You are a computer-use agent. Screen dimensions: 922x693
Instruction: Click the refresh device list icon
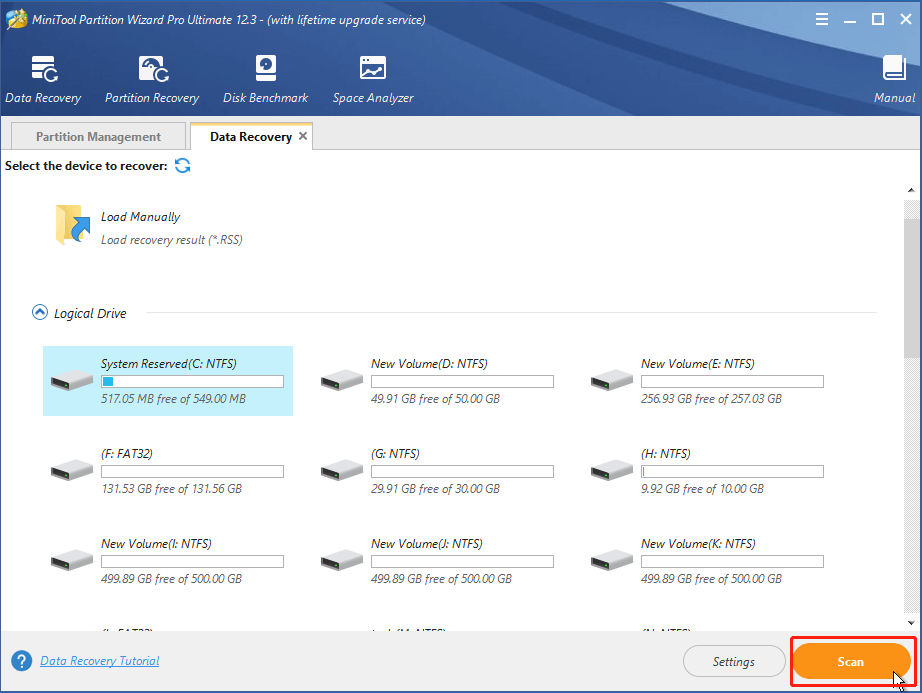[183, 166]
